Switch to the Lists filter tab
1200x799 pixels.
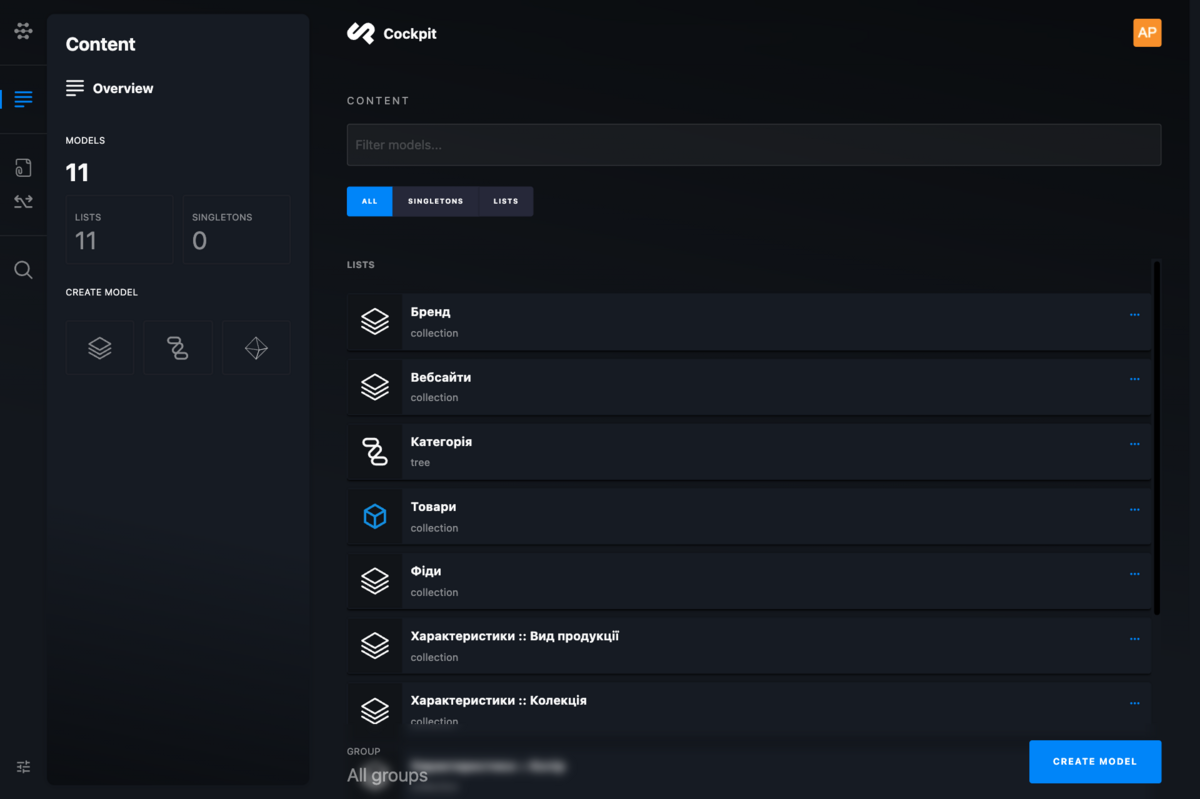pyautogui.click(x=506, y=201)
